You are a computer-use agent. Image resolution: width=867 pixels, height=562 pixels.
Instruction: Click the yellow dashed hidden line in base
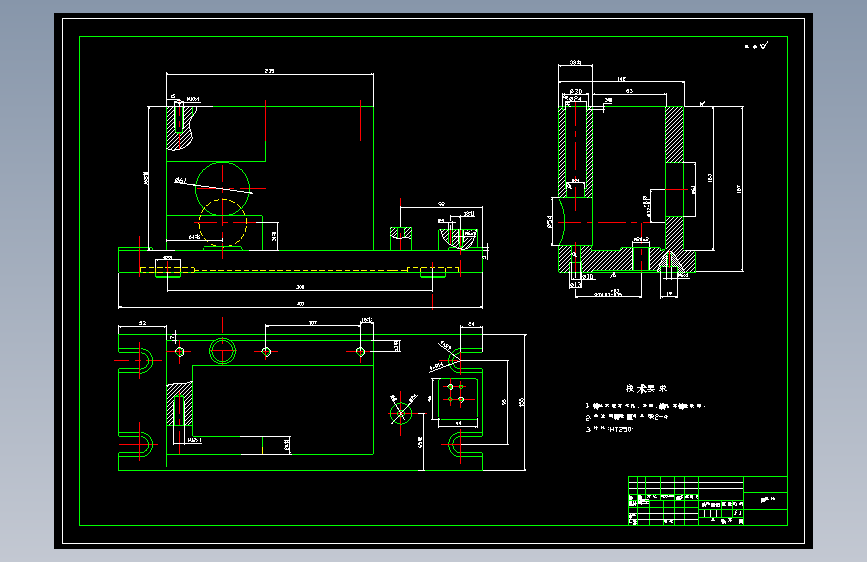[299, 270]
